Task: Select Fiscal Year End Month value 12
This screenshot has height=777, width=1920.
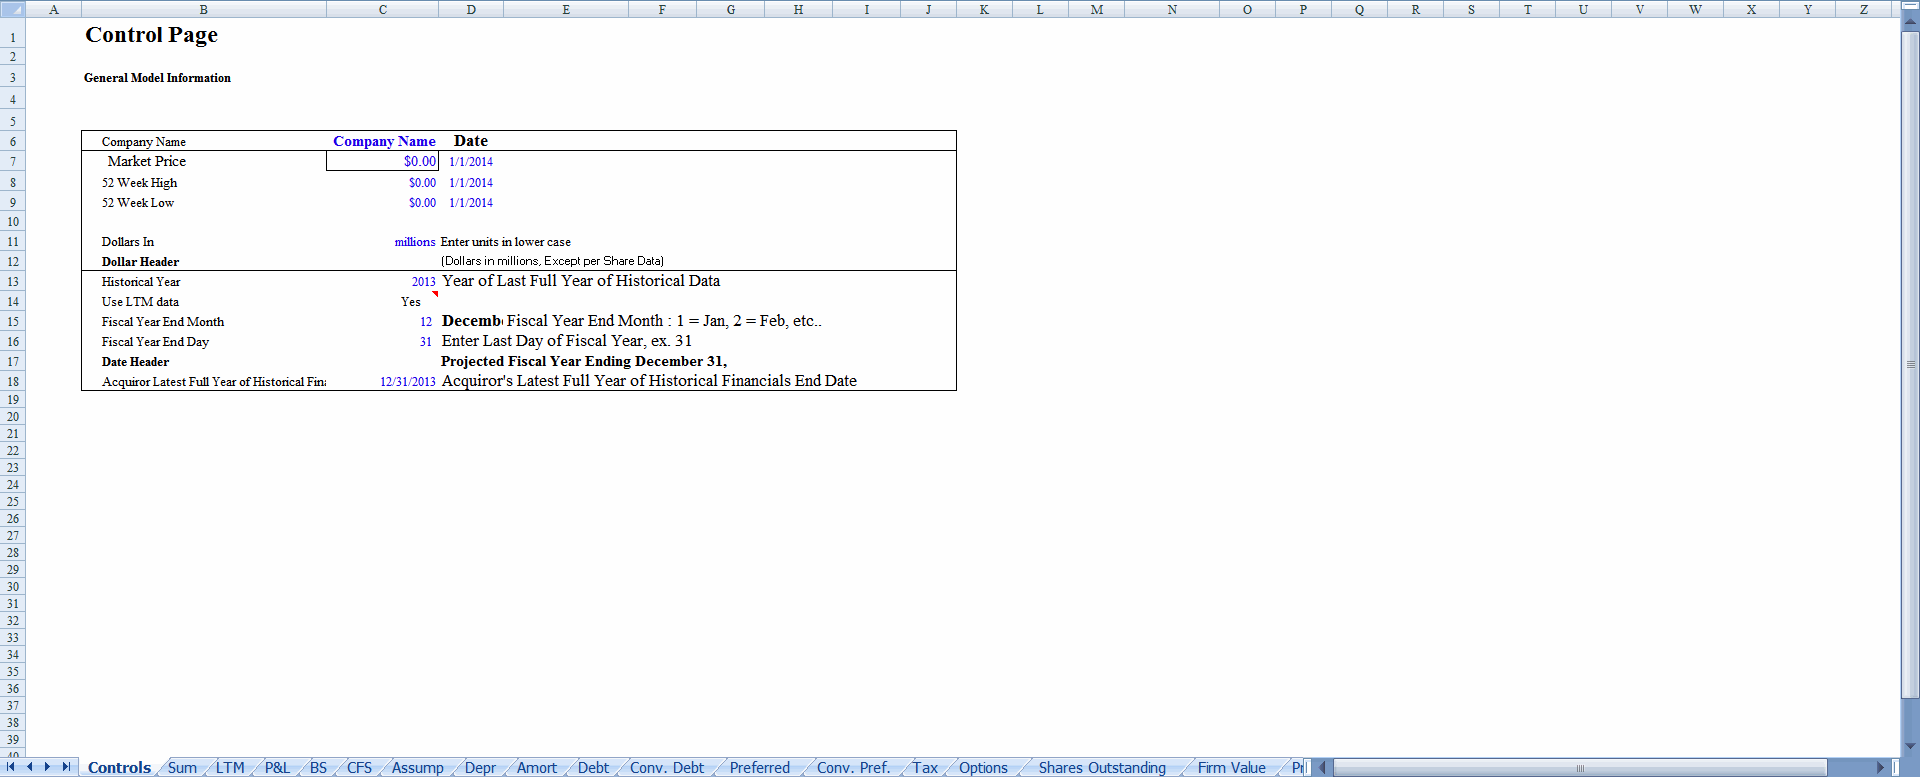Action: 425,322
